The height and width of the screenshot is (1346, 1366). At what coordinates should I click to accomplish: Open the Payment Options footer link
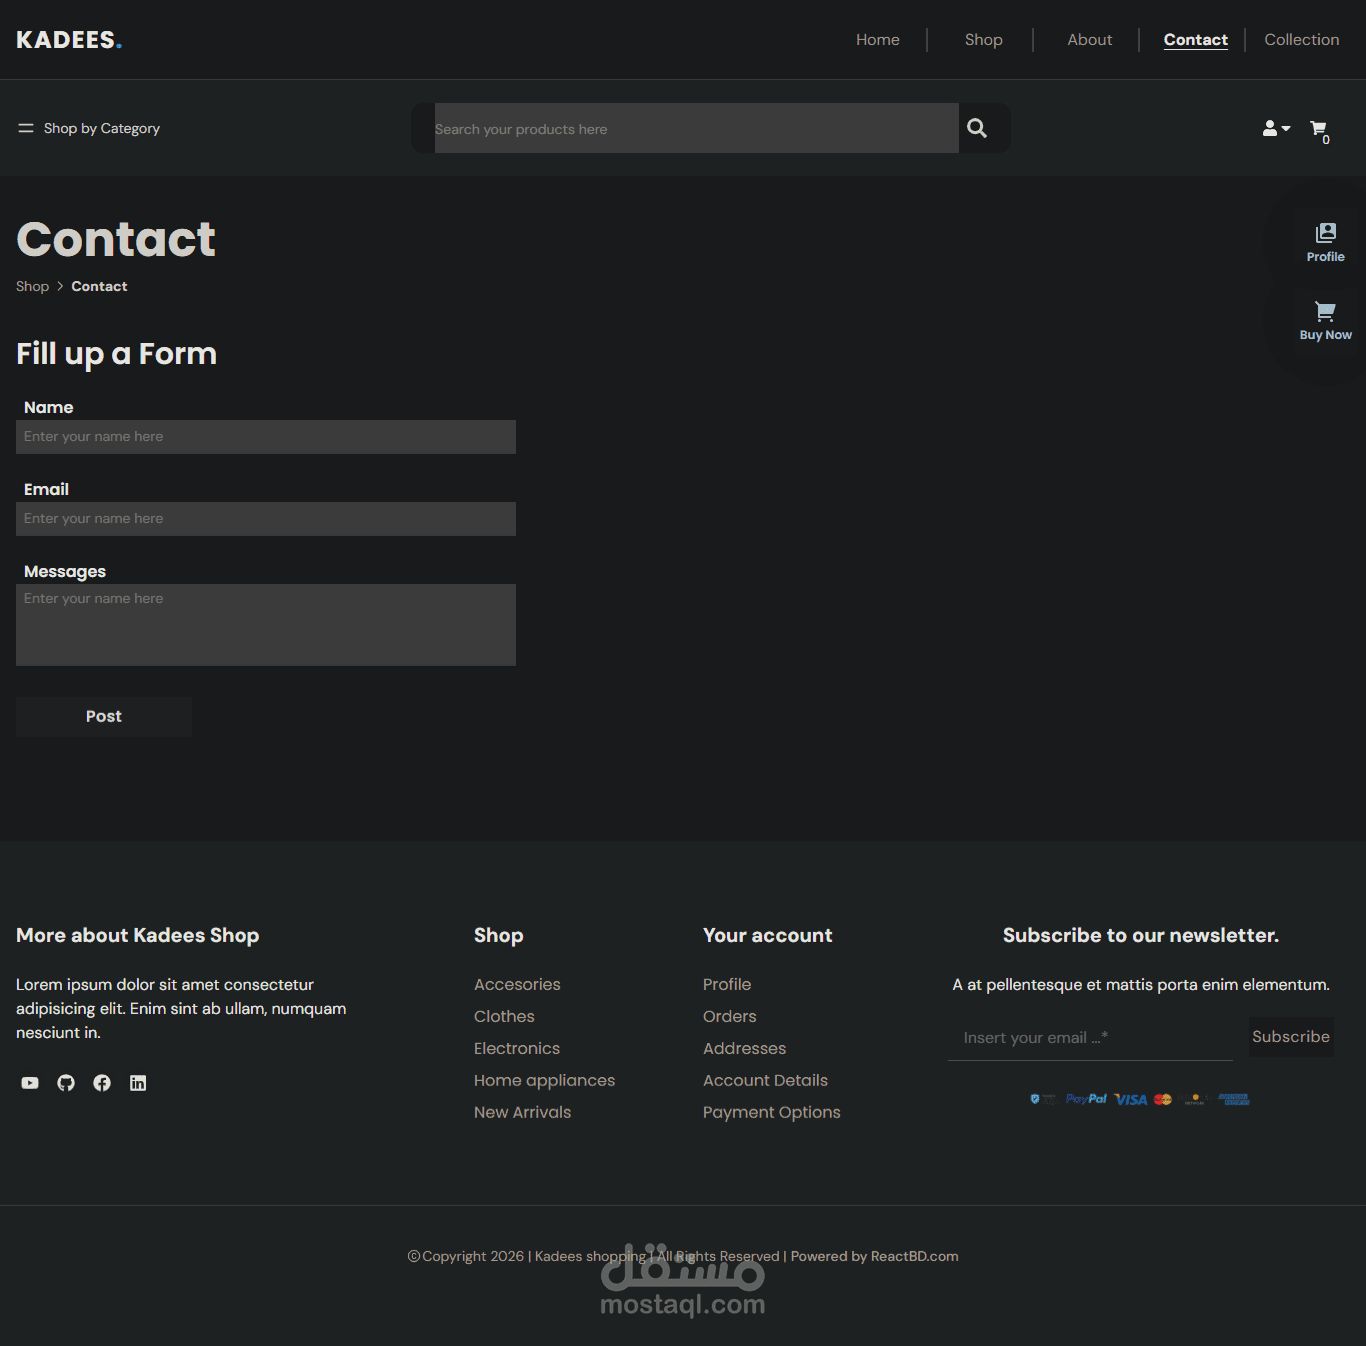(772, 1113)
